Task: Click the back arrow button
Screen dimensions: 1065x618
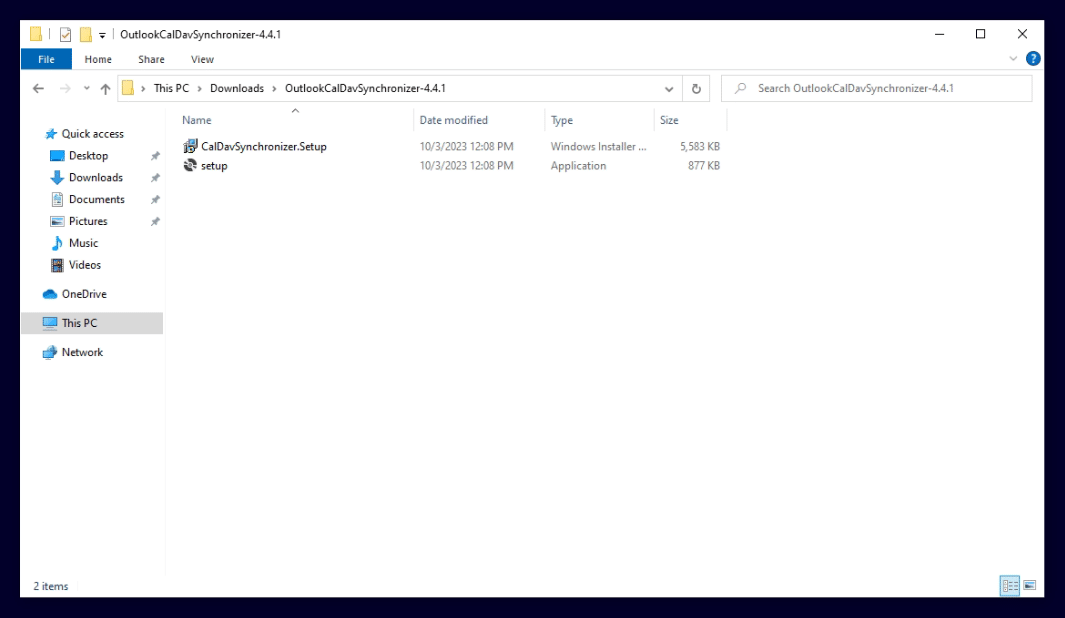Action: (x=38, y=88)
